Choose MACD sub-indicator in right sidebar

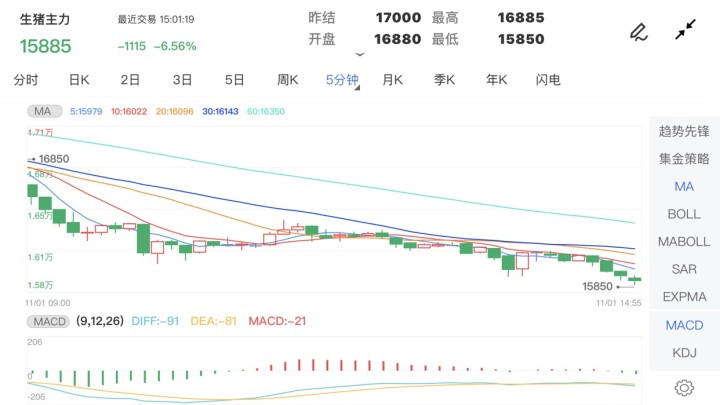pos(684,325)
